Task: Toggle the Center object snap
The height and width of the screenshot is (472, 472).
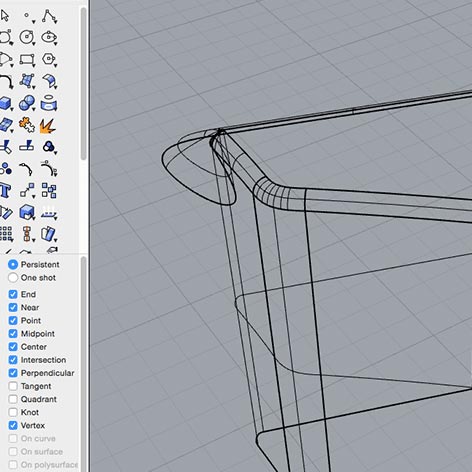Action: point(13,347)
